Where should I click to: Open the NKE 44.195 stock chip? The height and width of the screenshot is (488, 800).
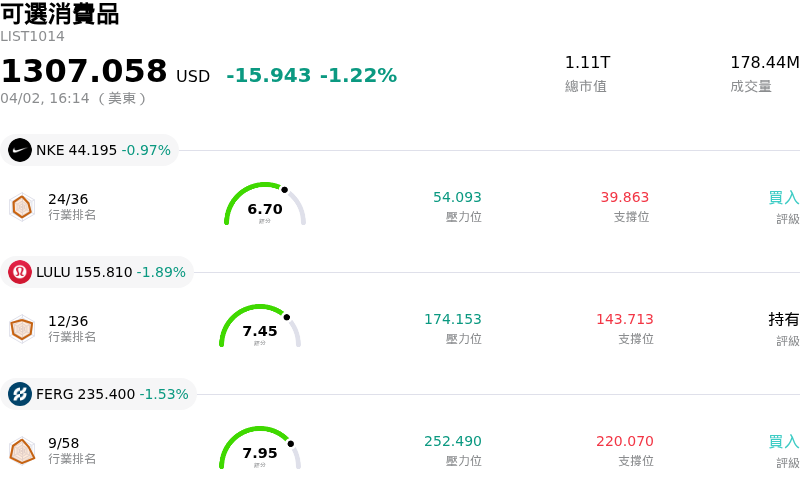tap(90, 150)
